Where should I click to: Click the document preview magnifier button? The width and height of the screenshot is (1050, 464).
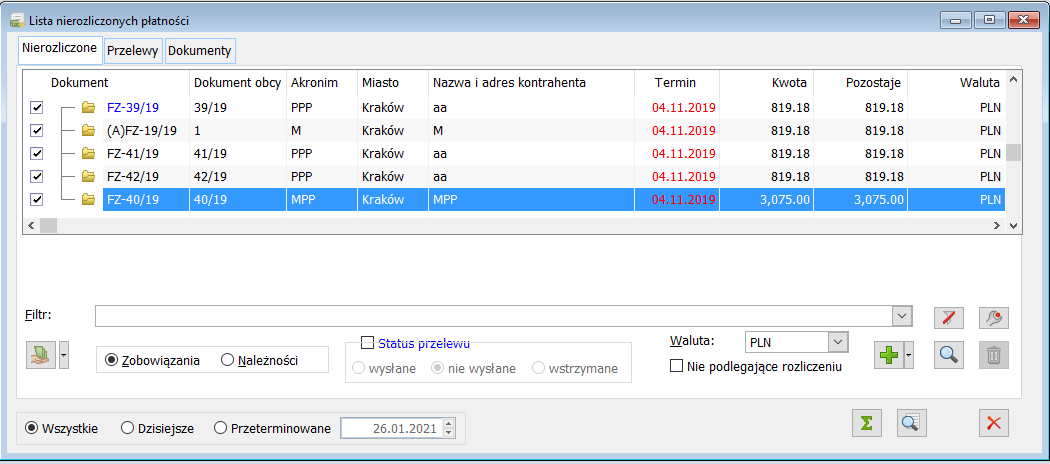(x=911, y=423)
